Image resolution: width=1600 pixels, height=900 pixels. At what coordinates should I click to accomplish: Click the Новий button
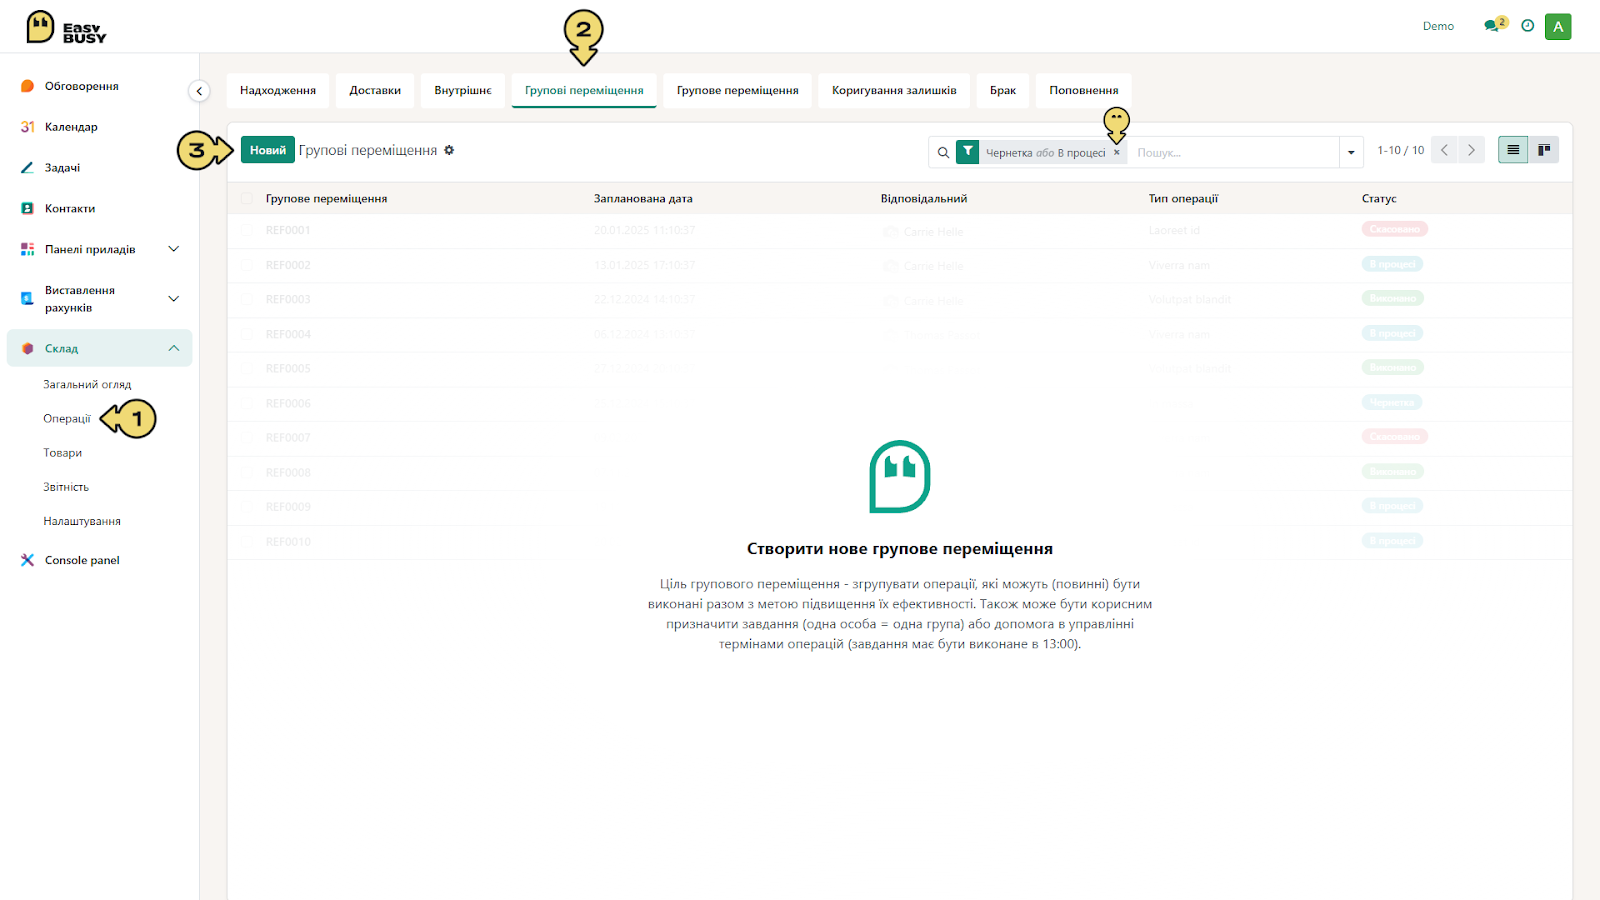click(x=268, y=150)
